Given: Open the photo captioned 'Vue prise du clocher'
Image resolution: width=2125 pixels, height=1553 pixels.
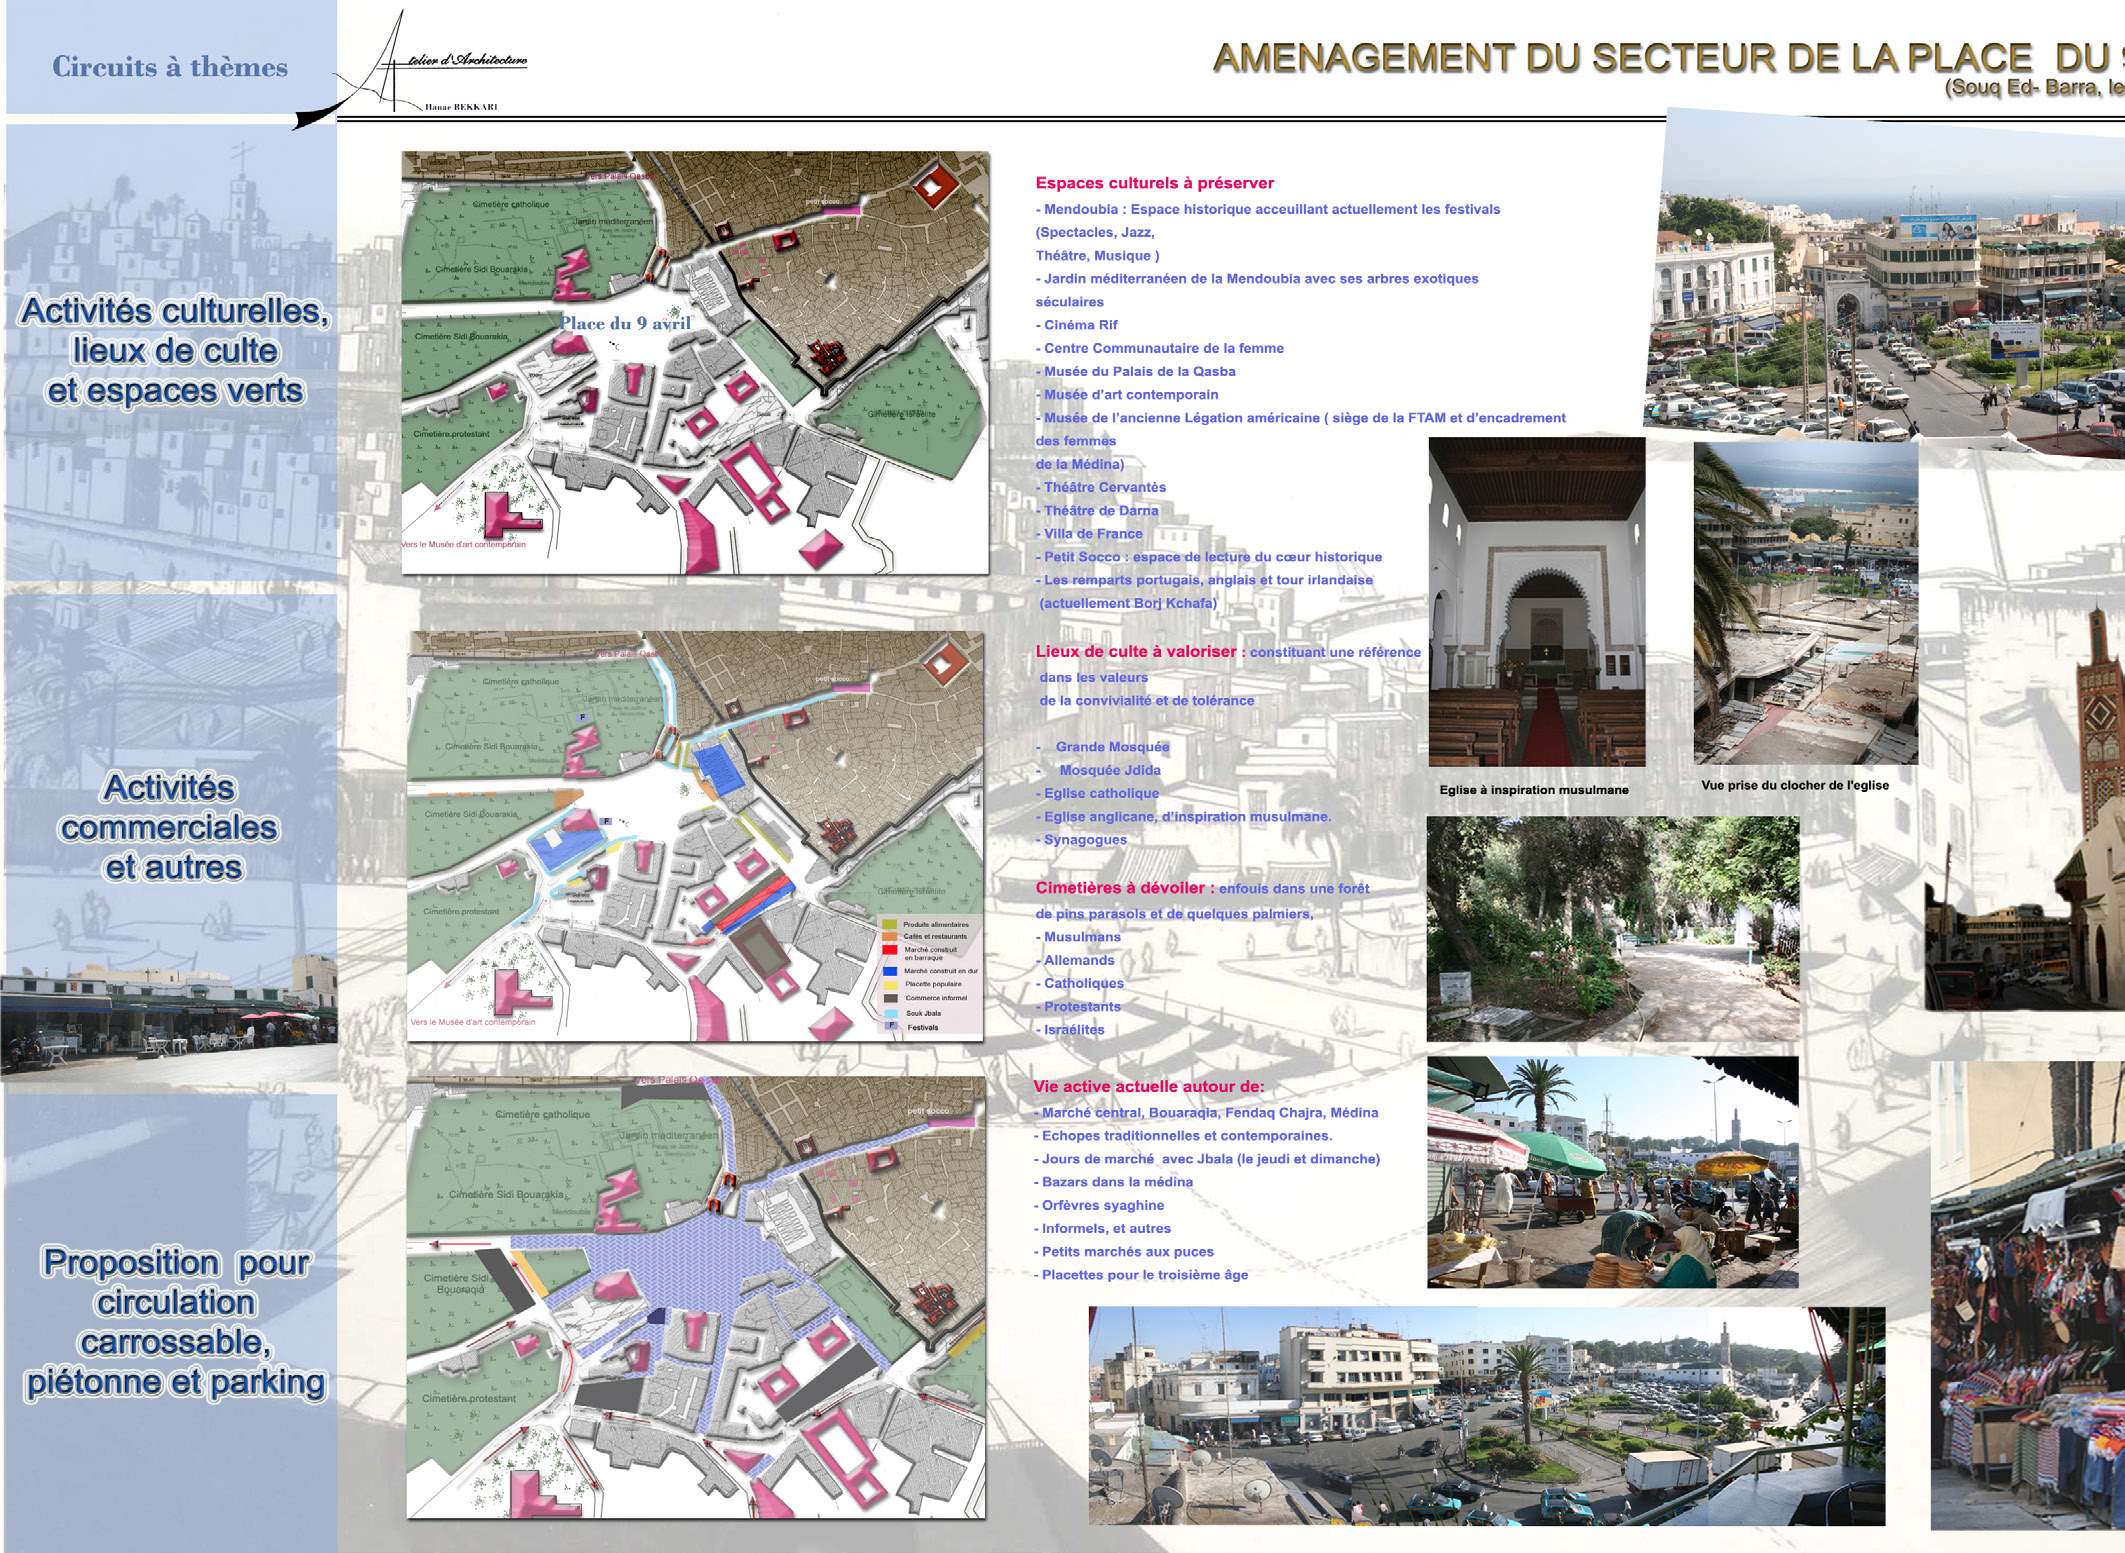Looking at the screenshot, I should pyautogui.click(x=1805, y=603).
